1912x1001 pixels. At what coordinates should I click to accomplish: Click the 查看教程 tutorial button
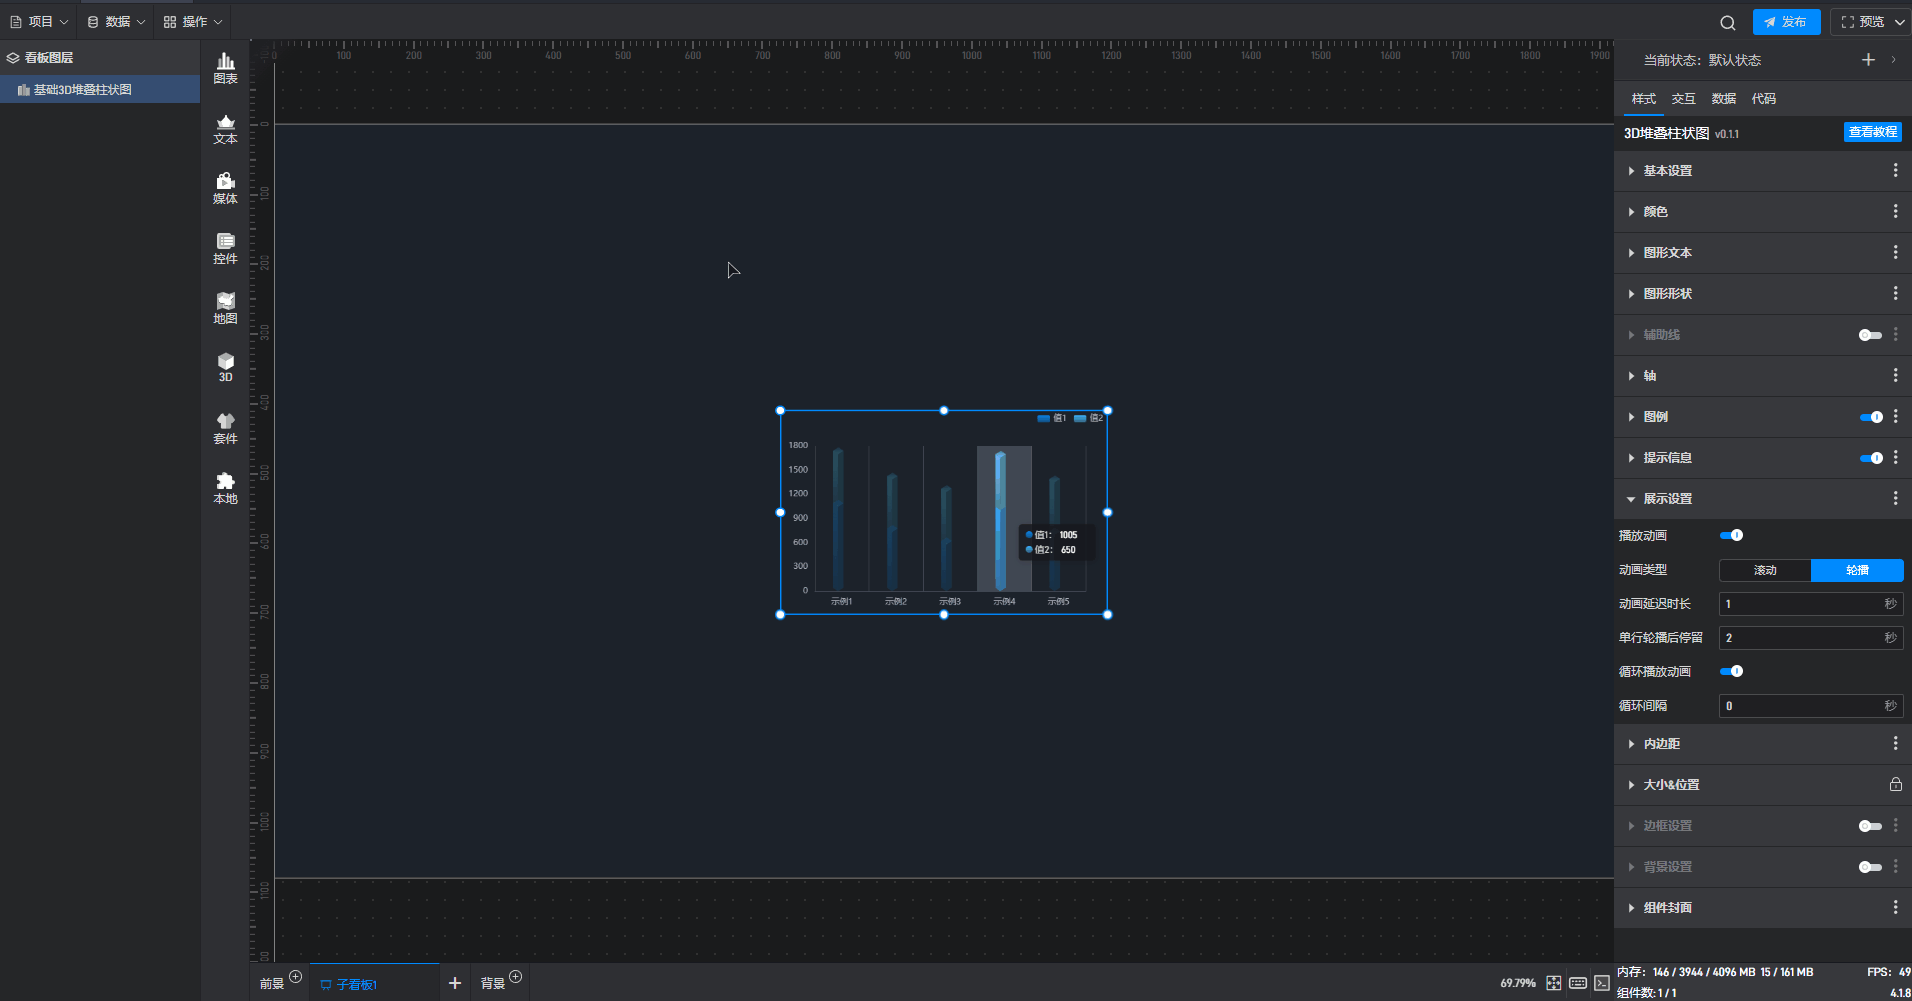pyautogui.click(x=1872, y=132)
